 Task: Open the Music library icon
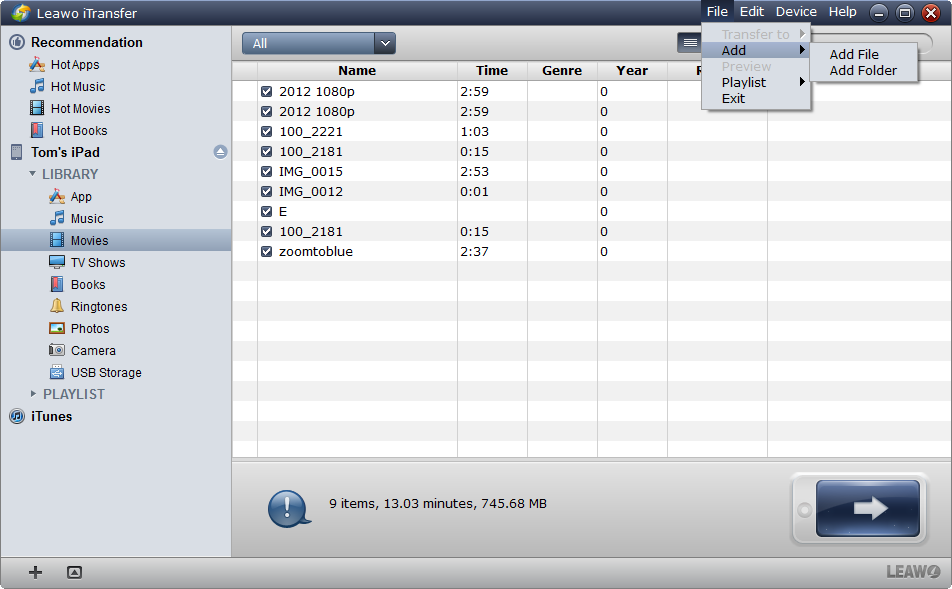coord(57,218)
